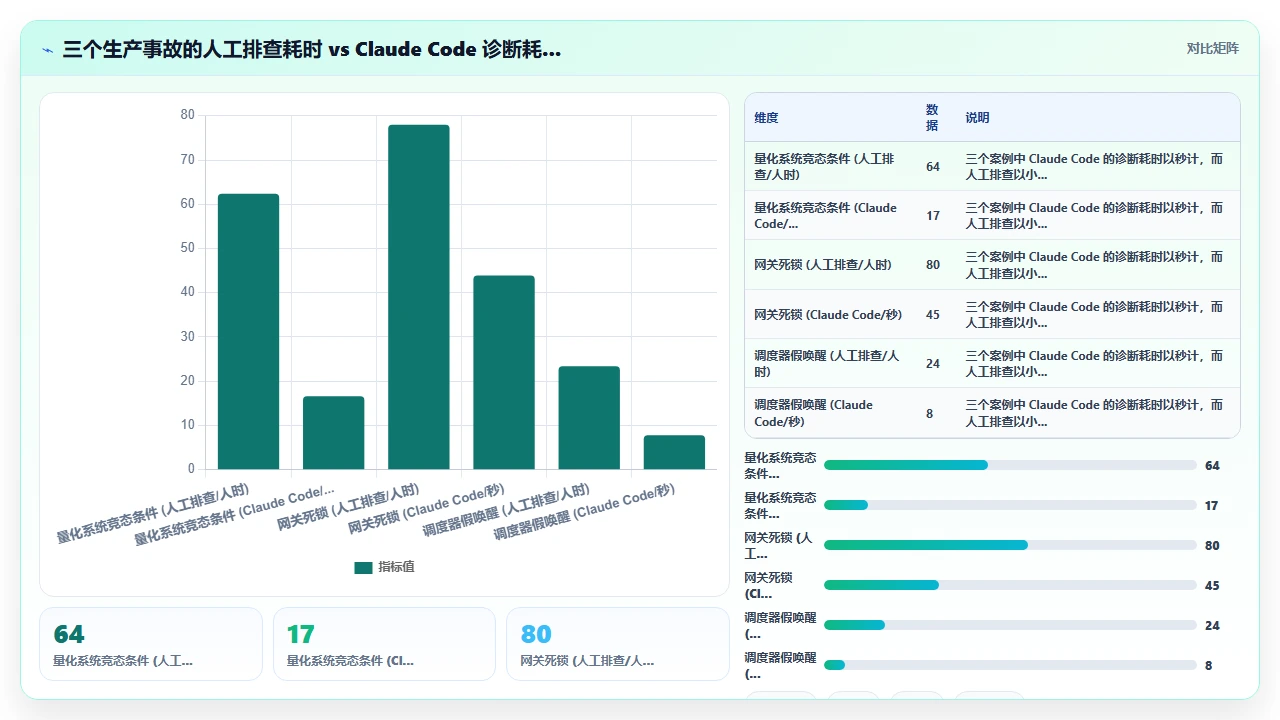Click the table data value 45

[932, 315]
